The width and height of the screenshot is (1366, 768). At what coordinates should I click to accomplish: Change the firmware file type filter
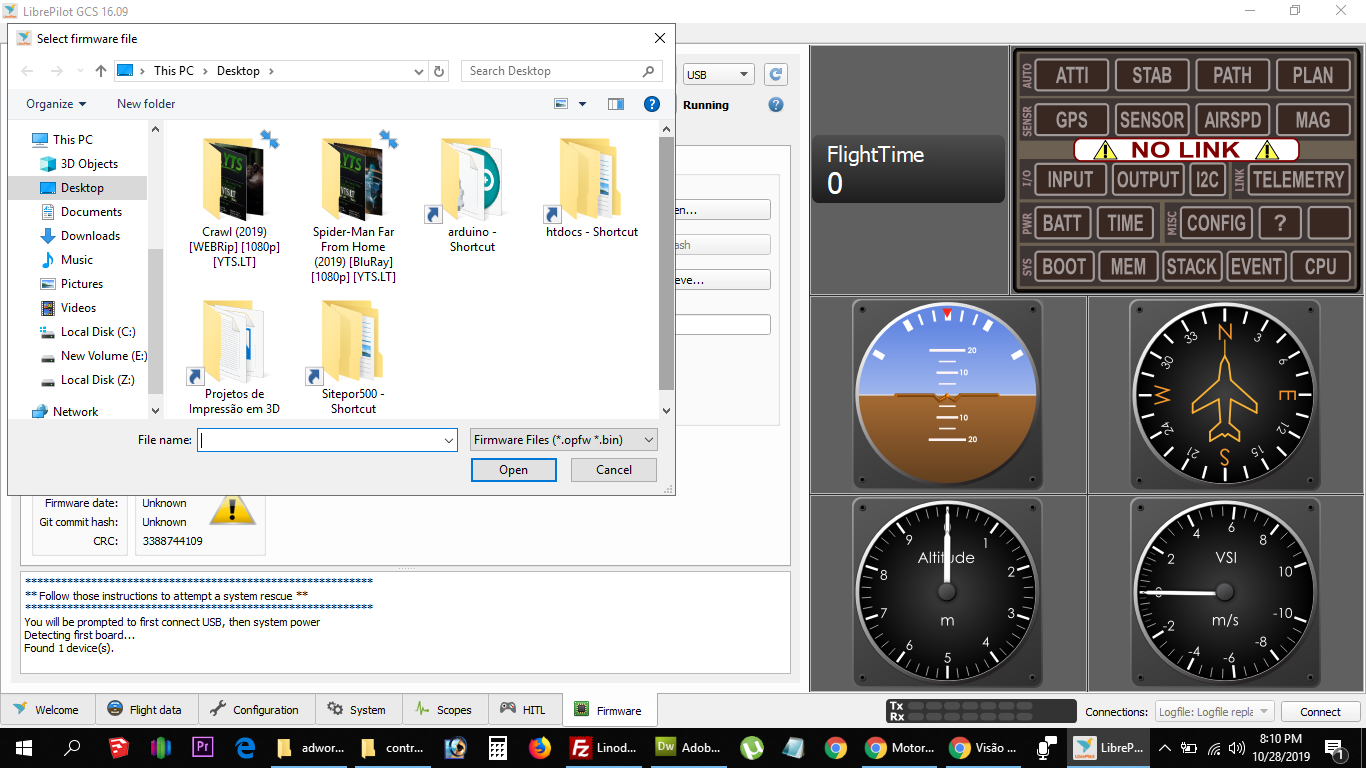(x=563, y=439)
